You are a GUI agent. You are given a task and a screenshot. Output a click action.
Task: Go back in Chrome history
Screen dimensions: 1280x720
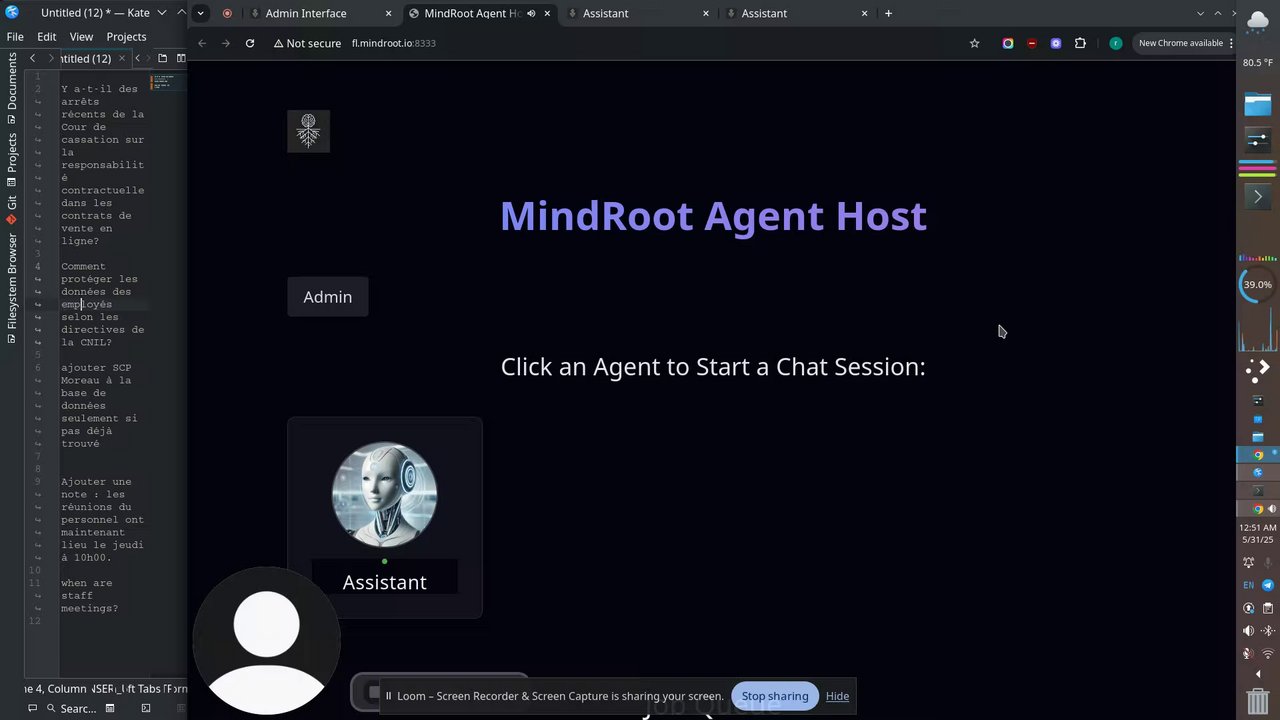click(x=202, y=43)
